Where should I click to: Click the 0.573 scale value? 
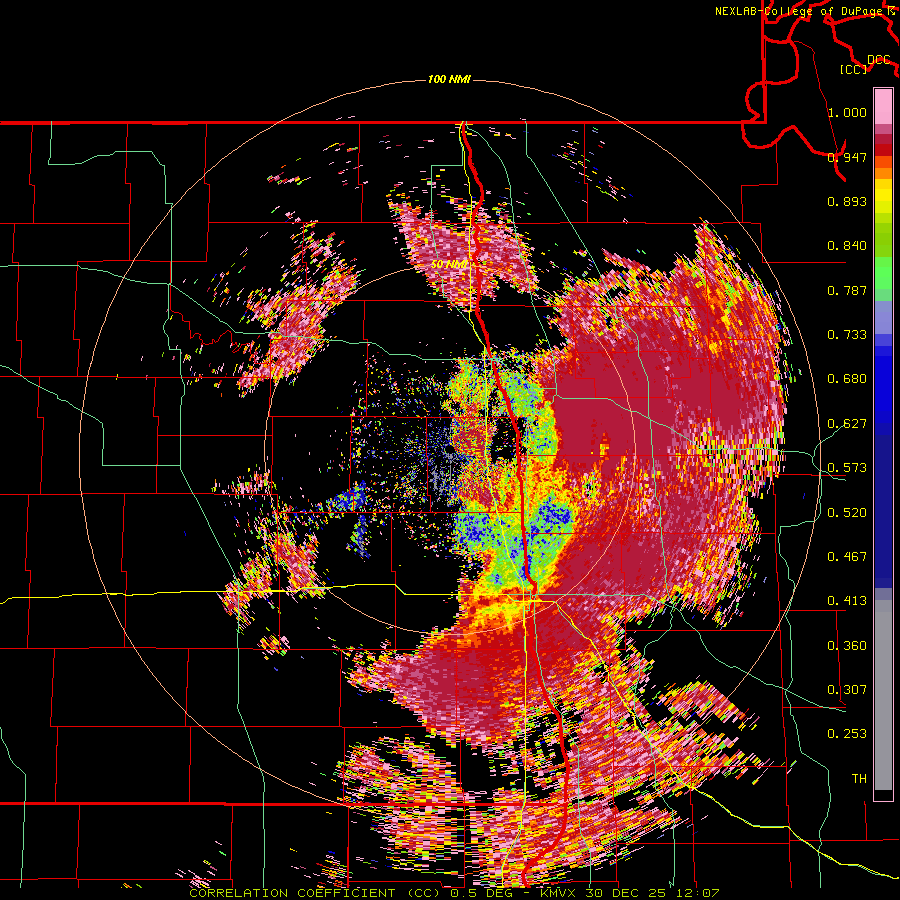[847, 468]
